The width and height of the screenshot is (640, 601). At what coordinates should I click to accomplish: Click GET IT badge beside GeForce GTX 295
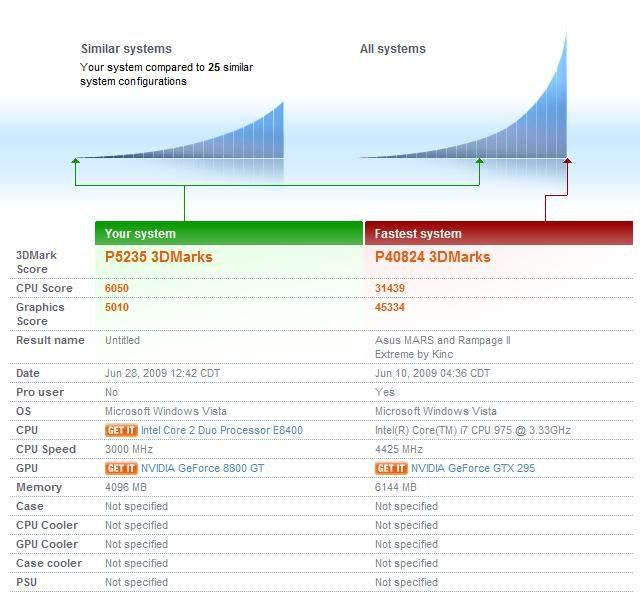click(391, 468)
